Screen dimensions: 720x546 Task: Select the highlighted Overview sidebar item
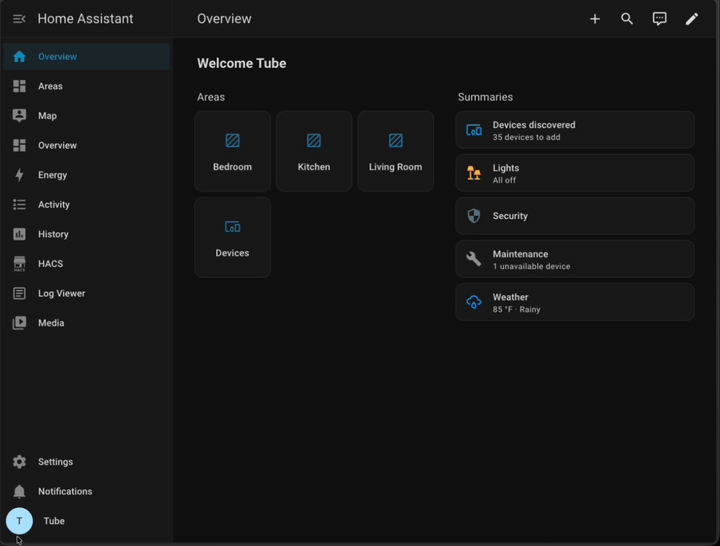[x=86, y=56]
